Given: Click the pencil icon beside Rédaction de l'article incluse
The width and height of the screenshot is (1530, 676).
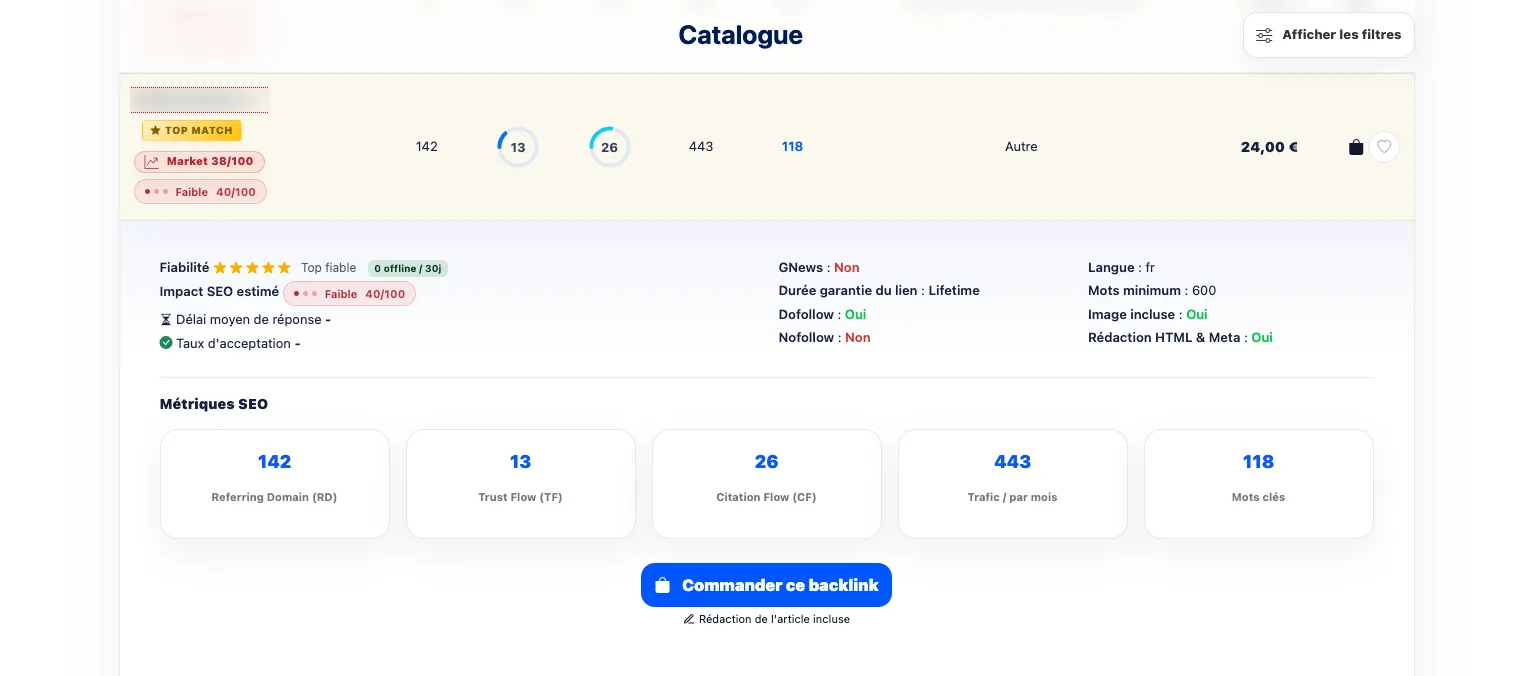Looking at the screenshot, I should (688, 619).
